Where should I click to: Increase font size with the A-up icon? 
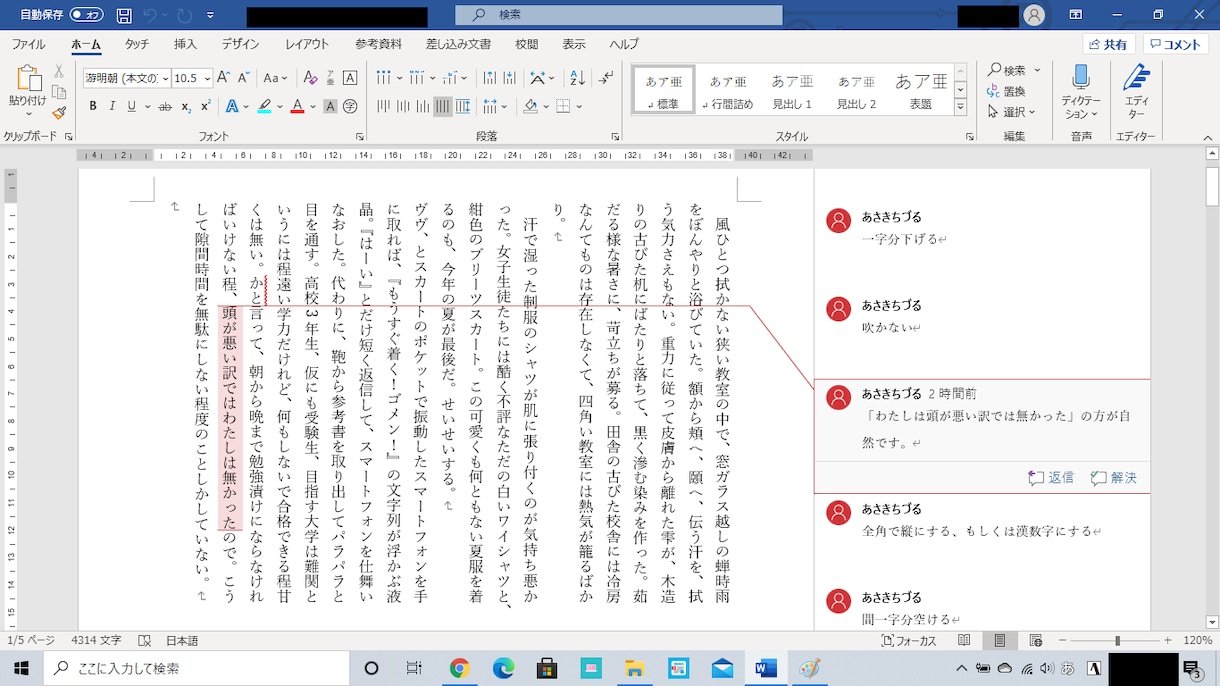point(224,78)
